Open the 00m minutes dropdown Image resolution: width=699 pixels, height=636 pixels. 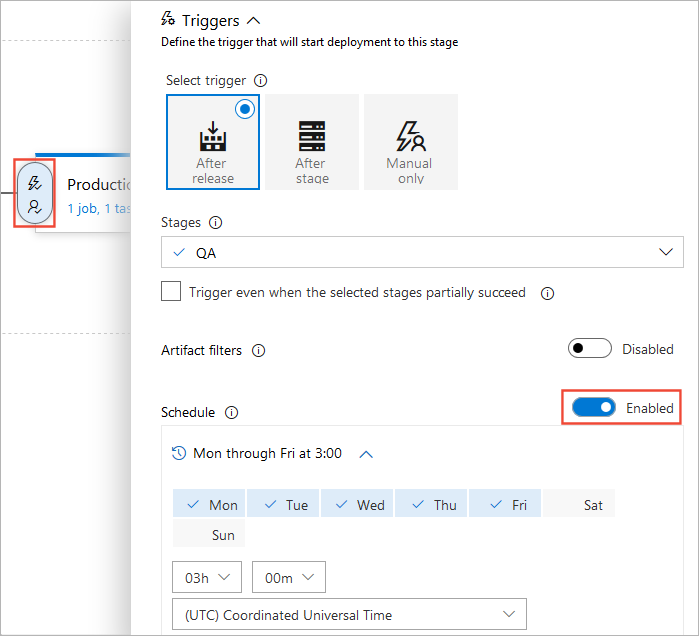[x=289, y=577]
